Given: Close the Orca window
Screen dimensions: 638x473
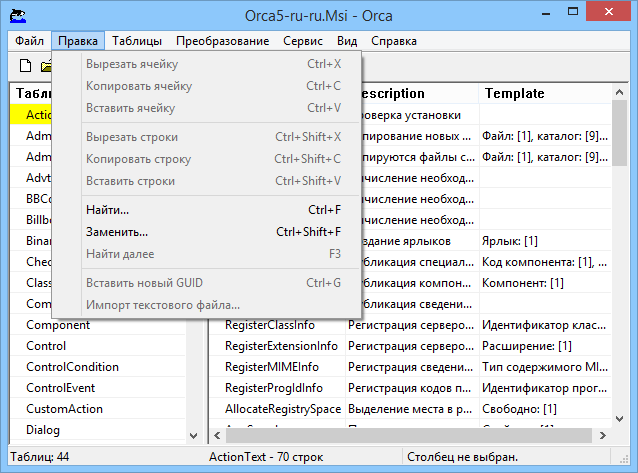Looking at the screenshot, I should [609, 11].
